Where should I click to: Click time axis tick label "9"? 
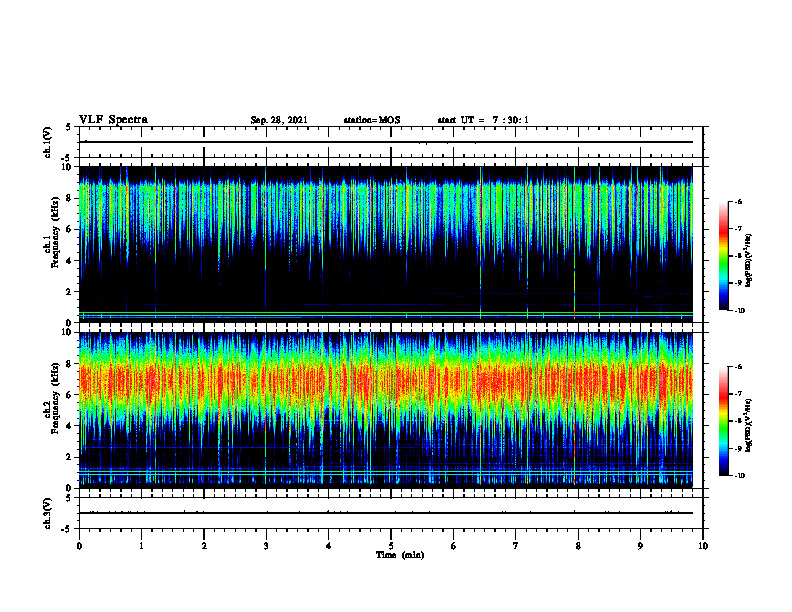click(x=640, y=546)
